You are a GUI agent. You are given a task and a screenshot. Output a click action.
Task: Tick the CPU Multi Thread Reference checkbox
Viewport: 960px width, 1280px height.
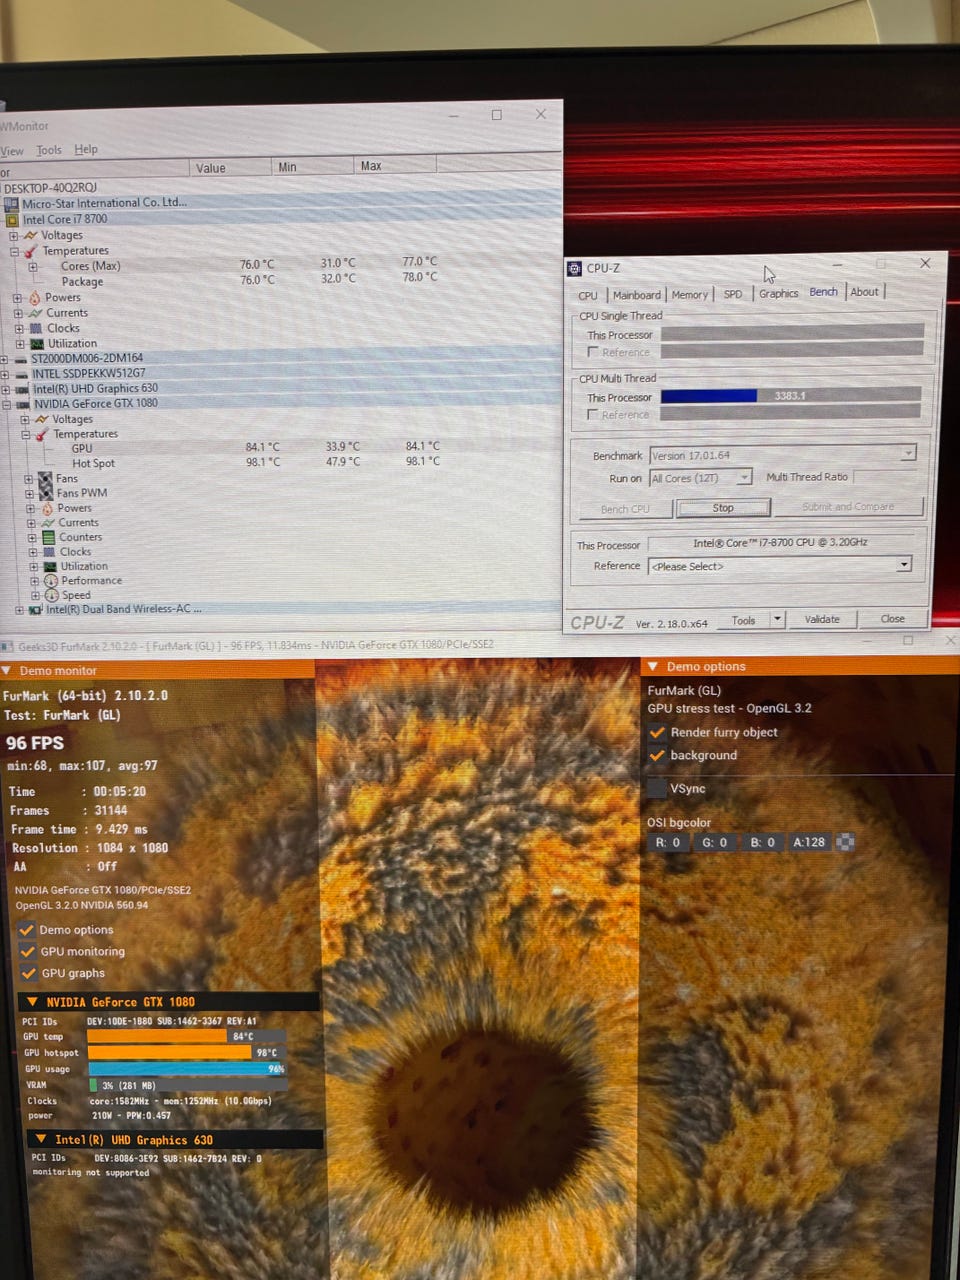point(593,415)
